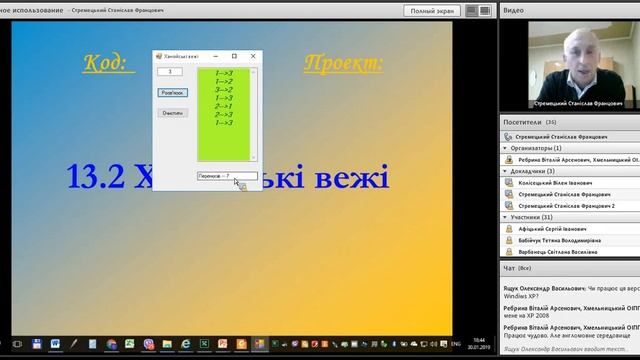Open the floppy disk save icon on taskbar
This screenshot has width=640, height=360.
(x=37, y=344)
